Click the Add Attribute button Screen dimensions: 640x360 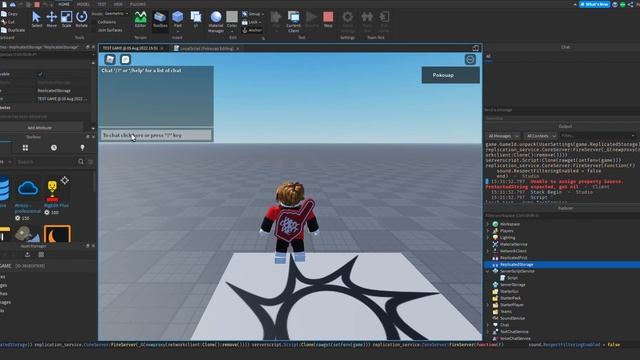40,128
